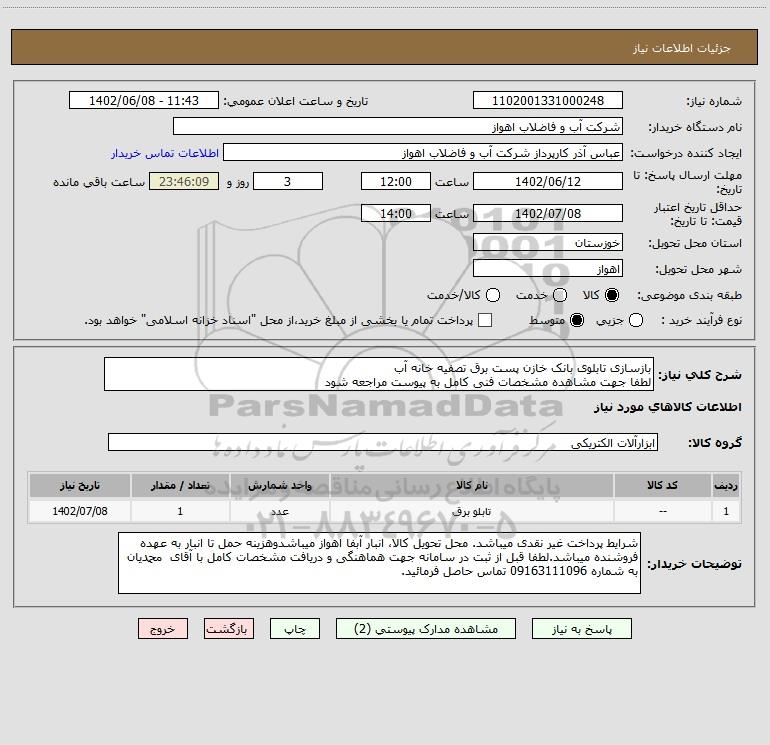The width and height of the screenshot is (770, 745).
Task: Click the table date cell 1402/07/08
Action: [x=80, y=511]
